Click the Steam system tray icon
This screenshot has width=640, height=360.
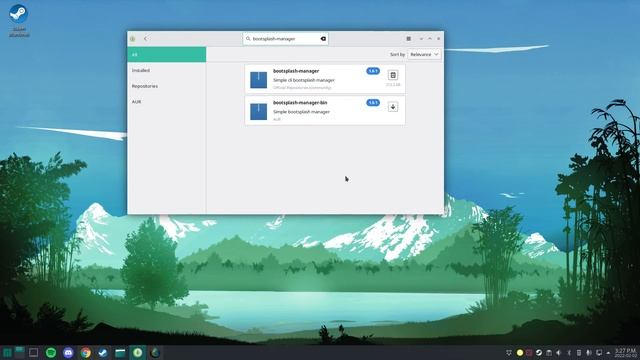click(x=539, y=353)
